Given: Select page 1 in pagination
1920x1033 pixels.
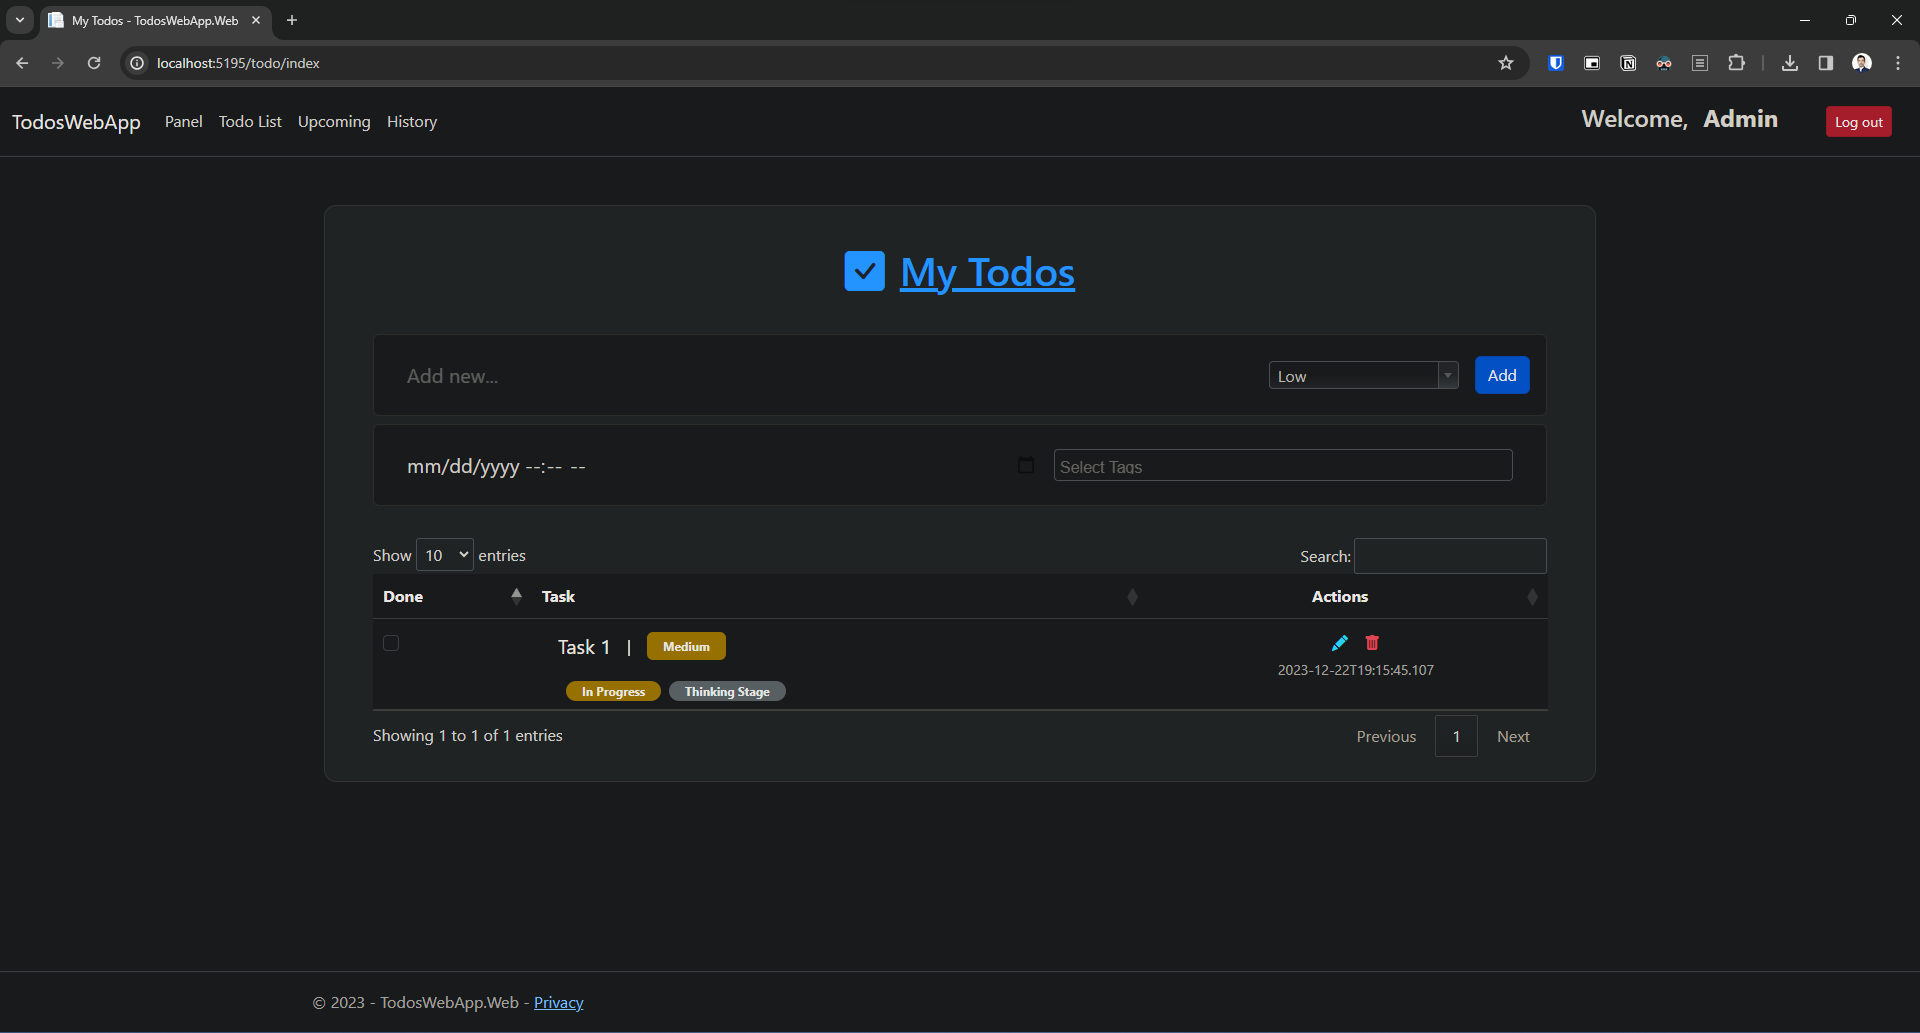Looking at the screenshot, I should (1456, 736).
